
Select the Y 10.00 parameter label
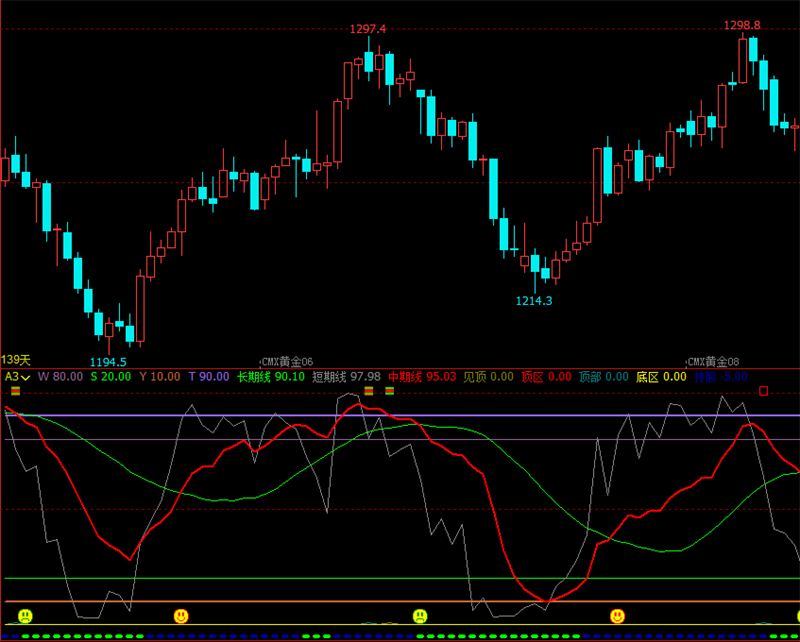(160, 377)
